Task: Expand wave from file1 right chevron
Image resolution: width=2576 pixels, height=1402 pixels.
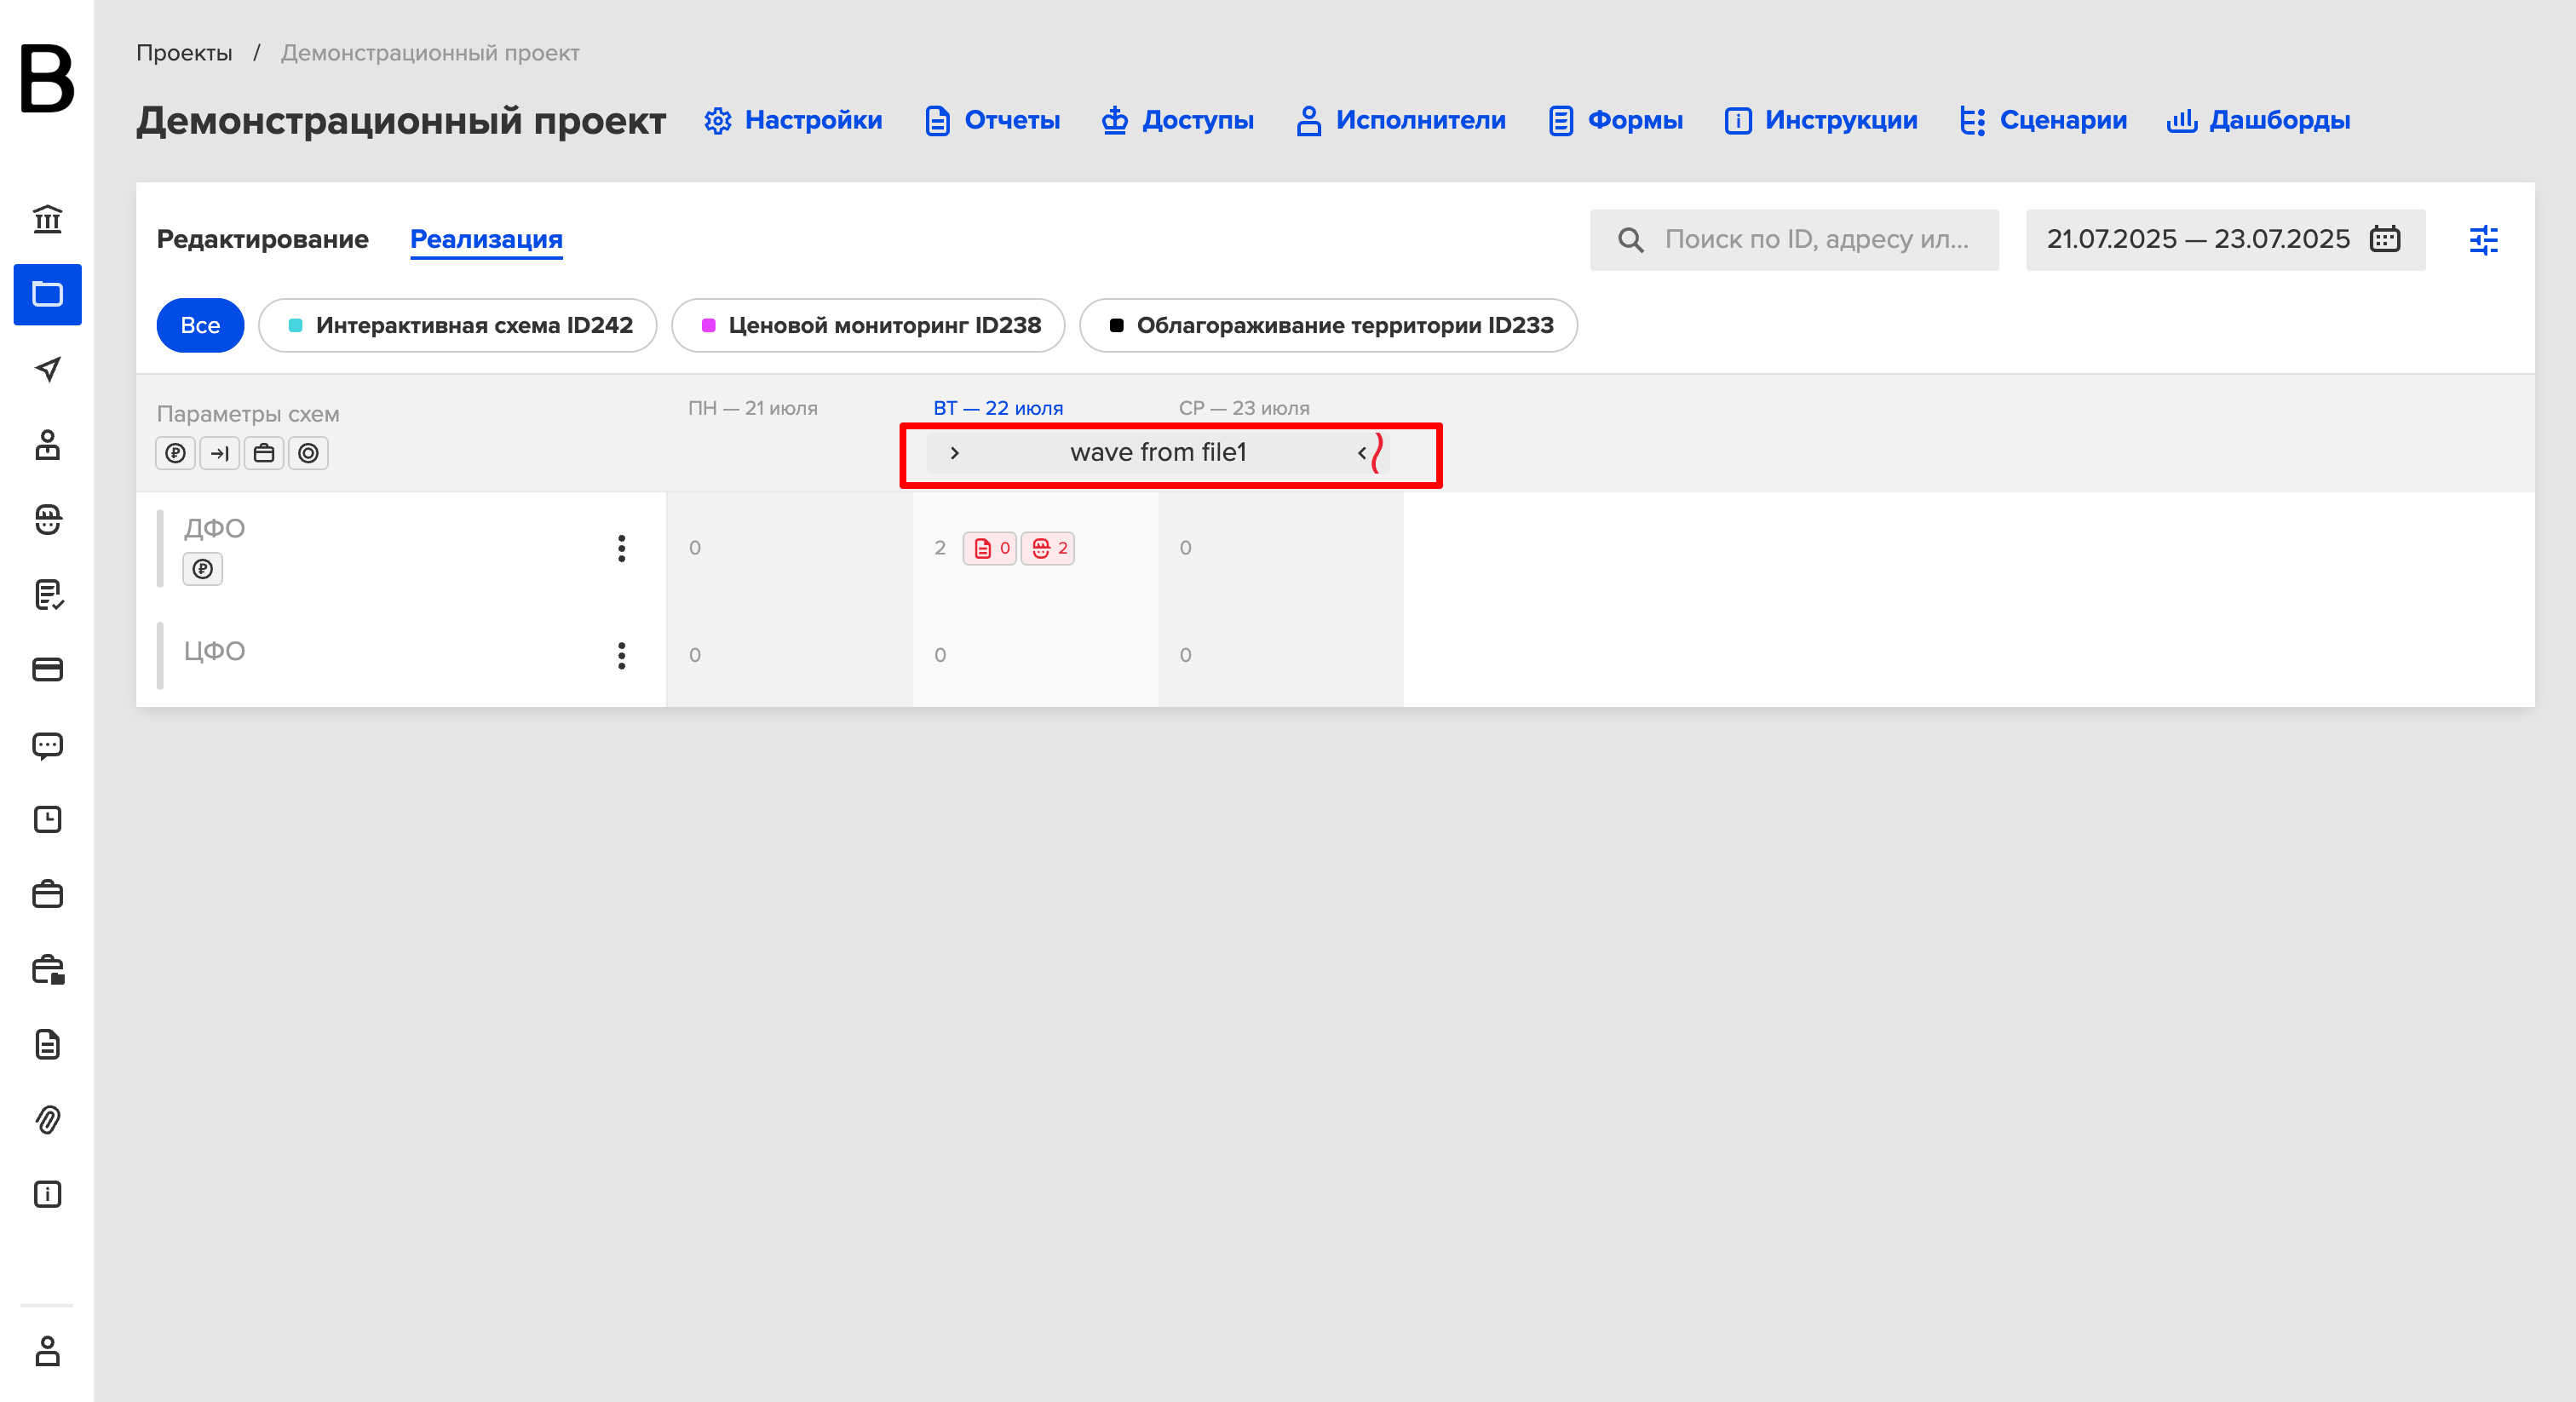Action: pyautogui.click(x=955, y=453)
